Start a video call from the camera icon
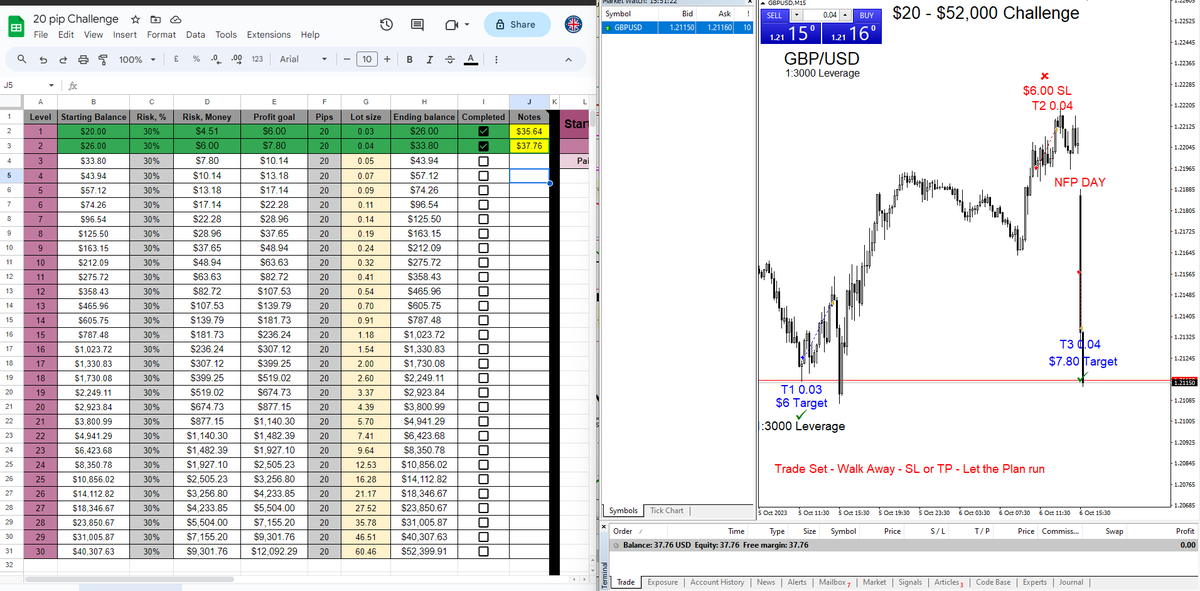 (x=452, y=25)
